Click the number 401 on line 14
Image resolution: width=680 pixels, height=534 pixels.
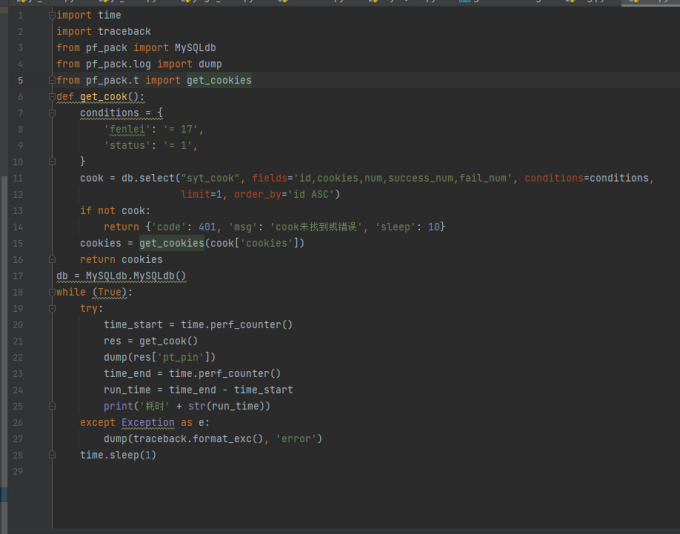click(x=207, y=227)
